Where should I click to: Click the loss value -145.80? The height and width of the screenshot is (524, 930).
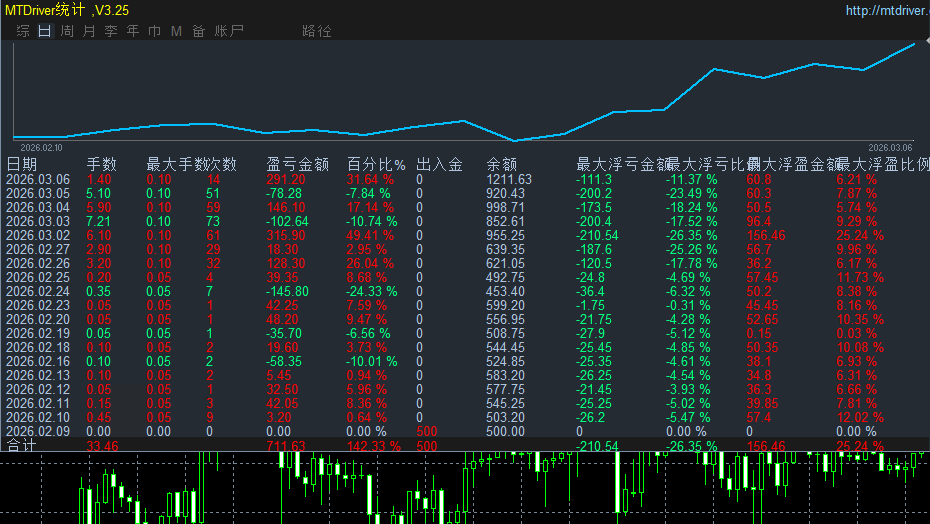(287, 291)
